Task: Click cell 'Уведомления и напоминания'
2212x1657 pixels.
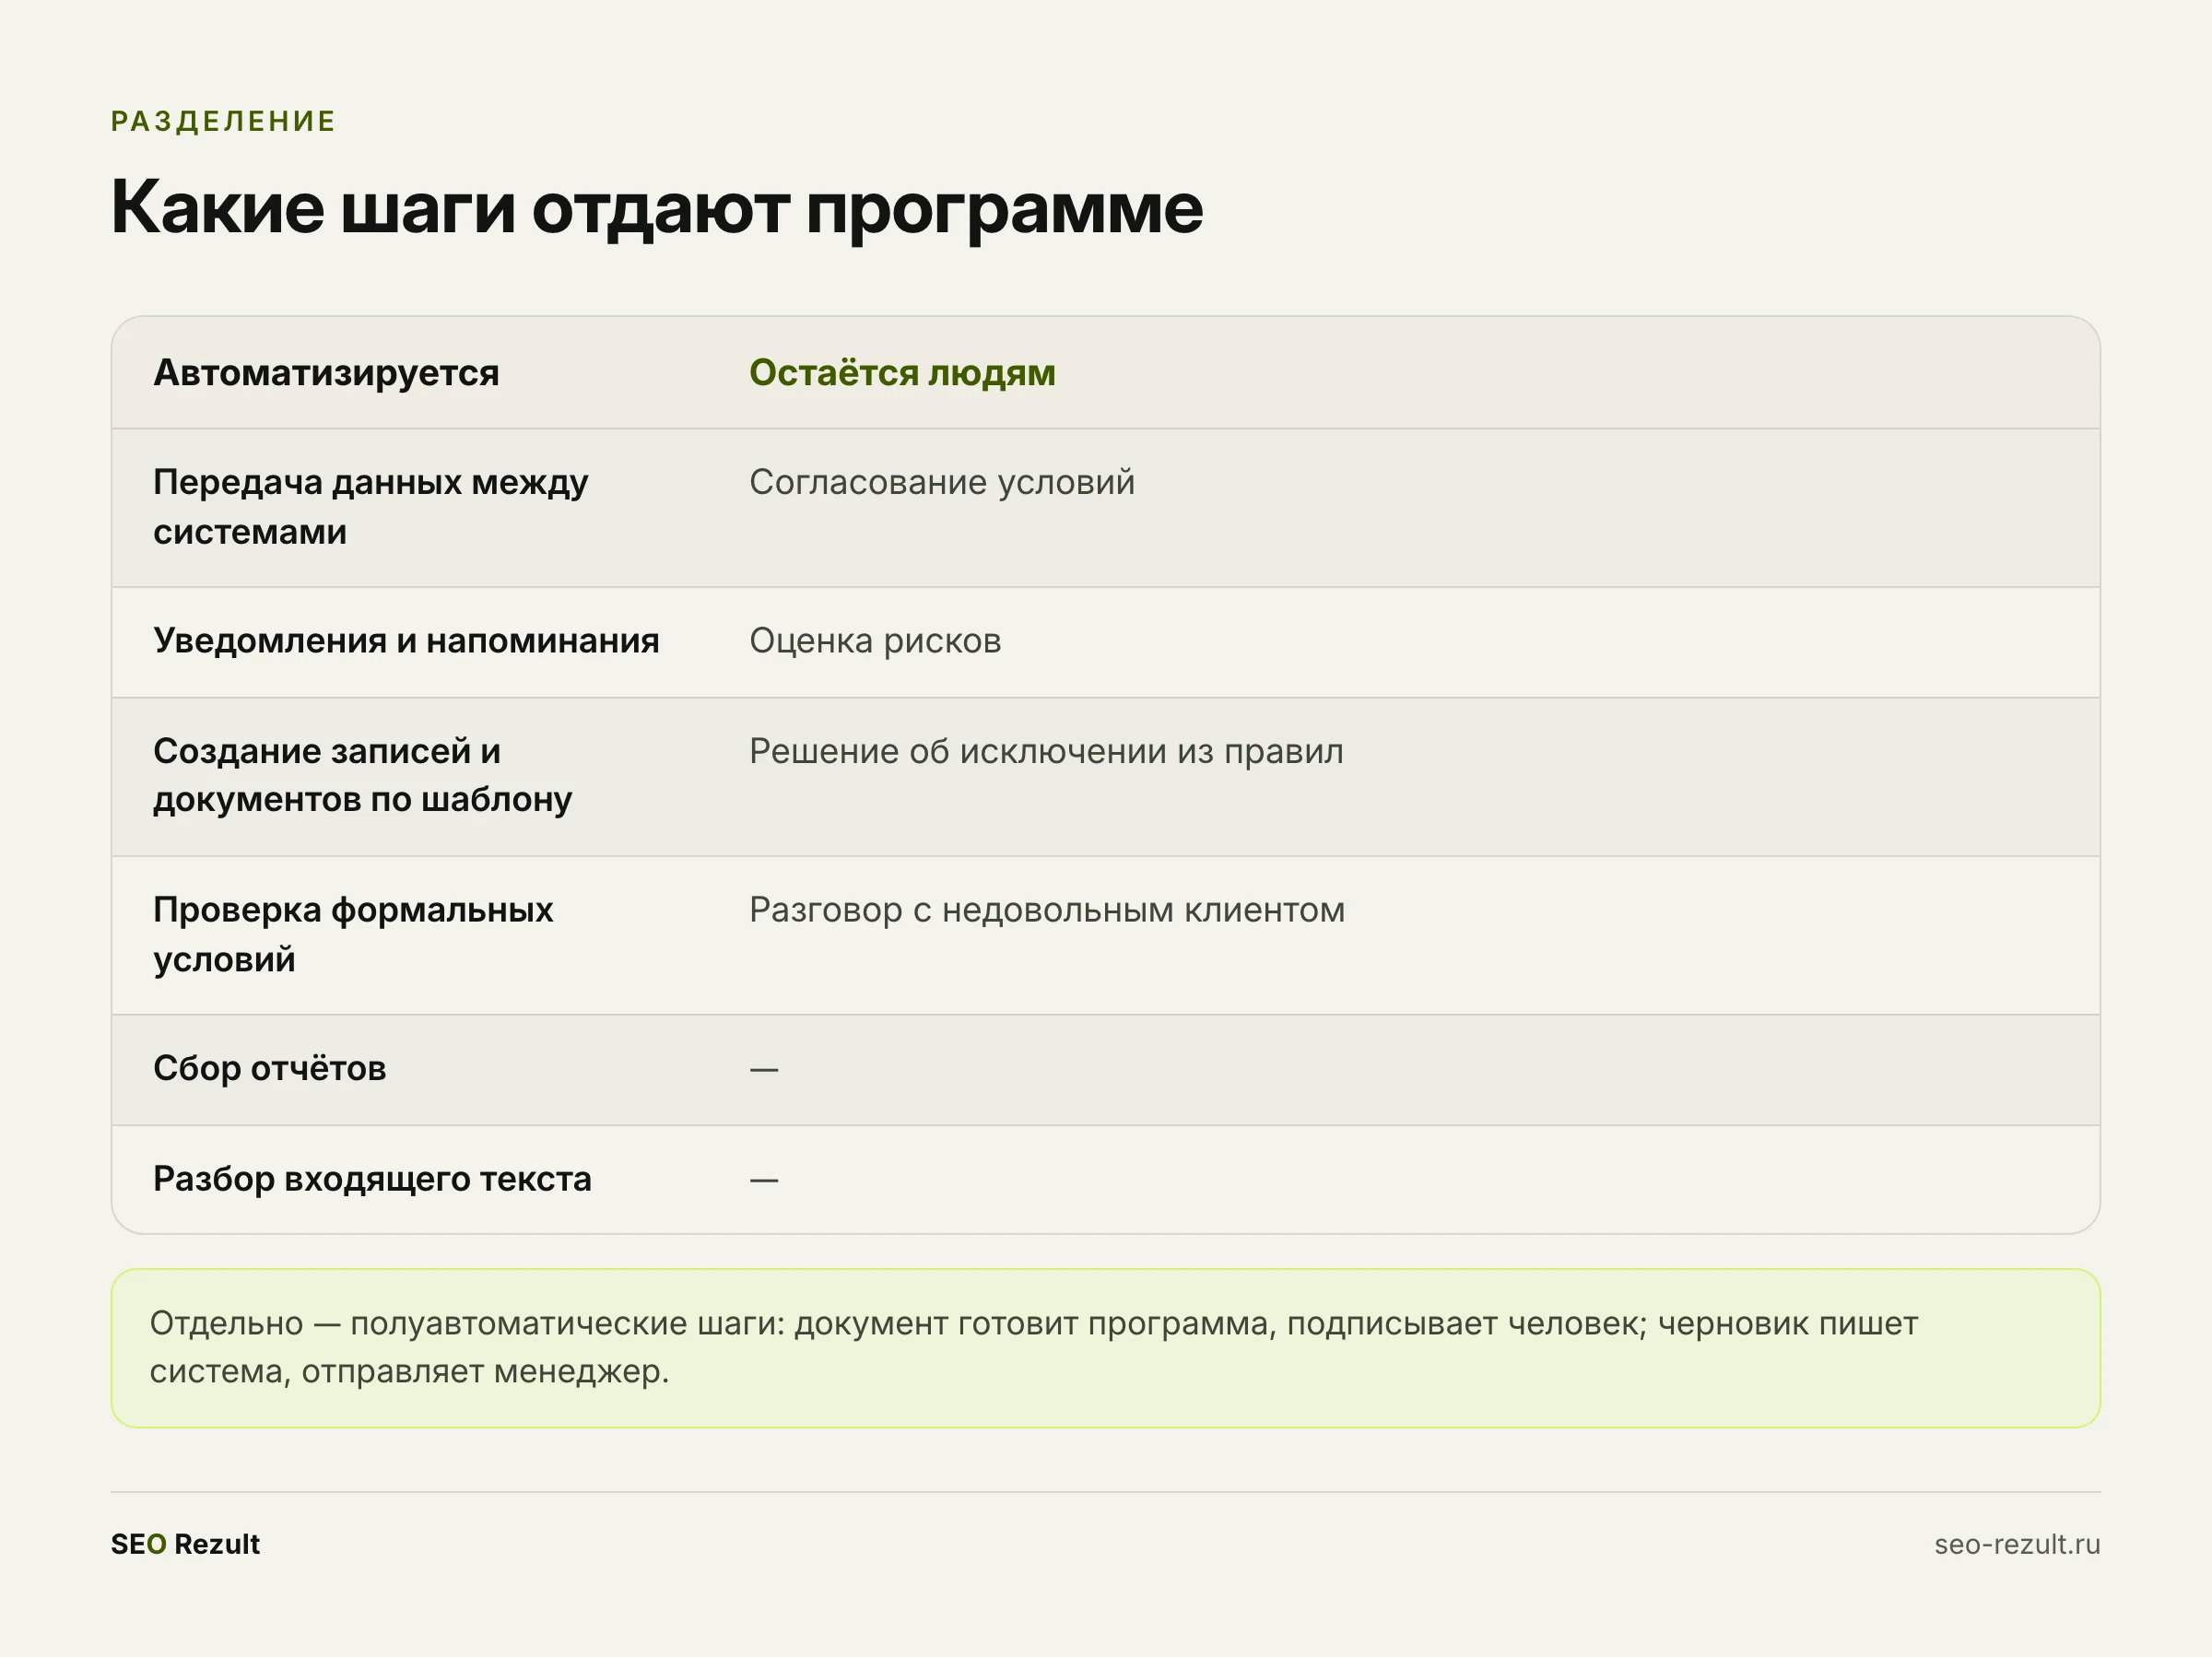Action: (406, 641)
